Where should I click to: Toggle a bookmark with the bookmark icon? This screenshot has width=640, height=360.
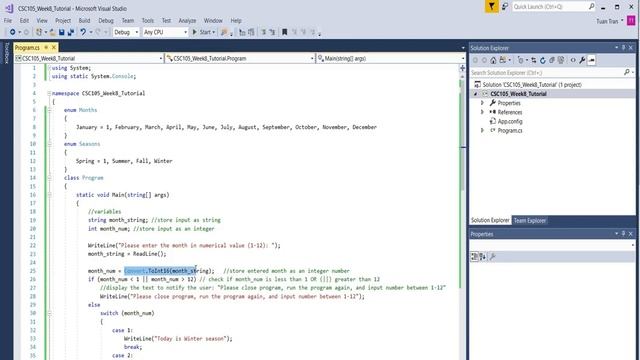click(x=284, y=32)
